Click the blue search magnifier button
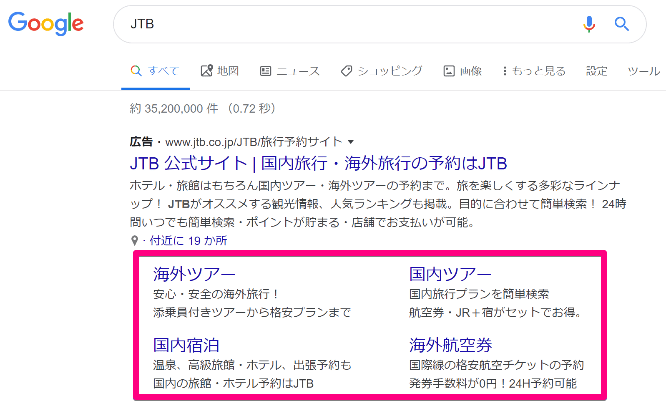Screen dimensions: 666x406 (x=621, y=24)
